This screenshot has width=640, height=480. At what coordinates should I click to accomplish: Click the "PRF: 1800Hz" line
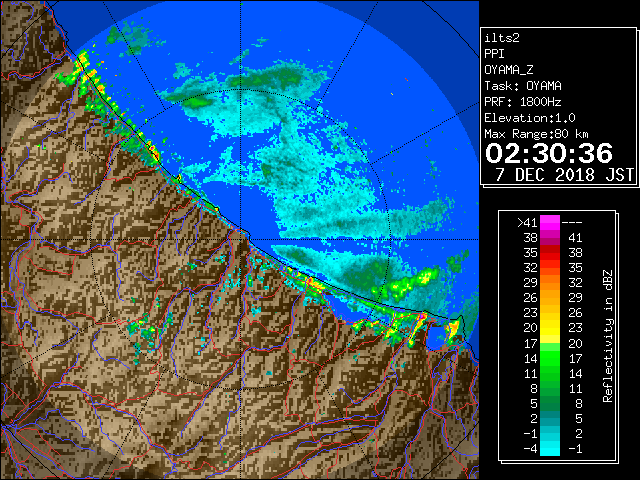pos(523,102)
